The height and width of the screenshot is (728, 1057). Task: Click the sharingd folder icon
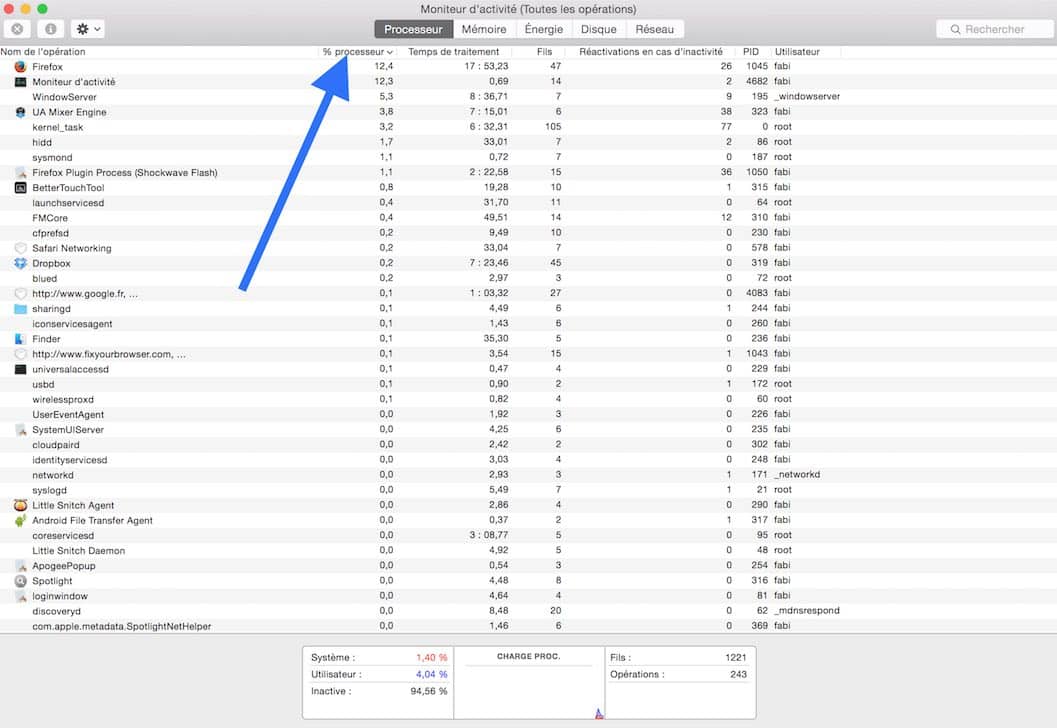tap(20, 309)
